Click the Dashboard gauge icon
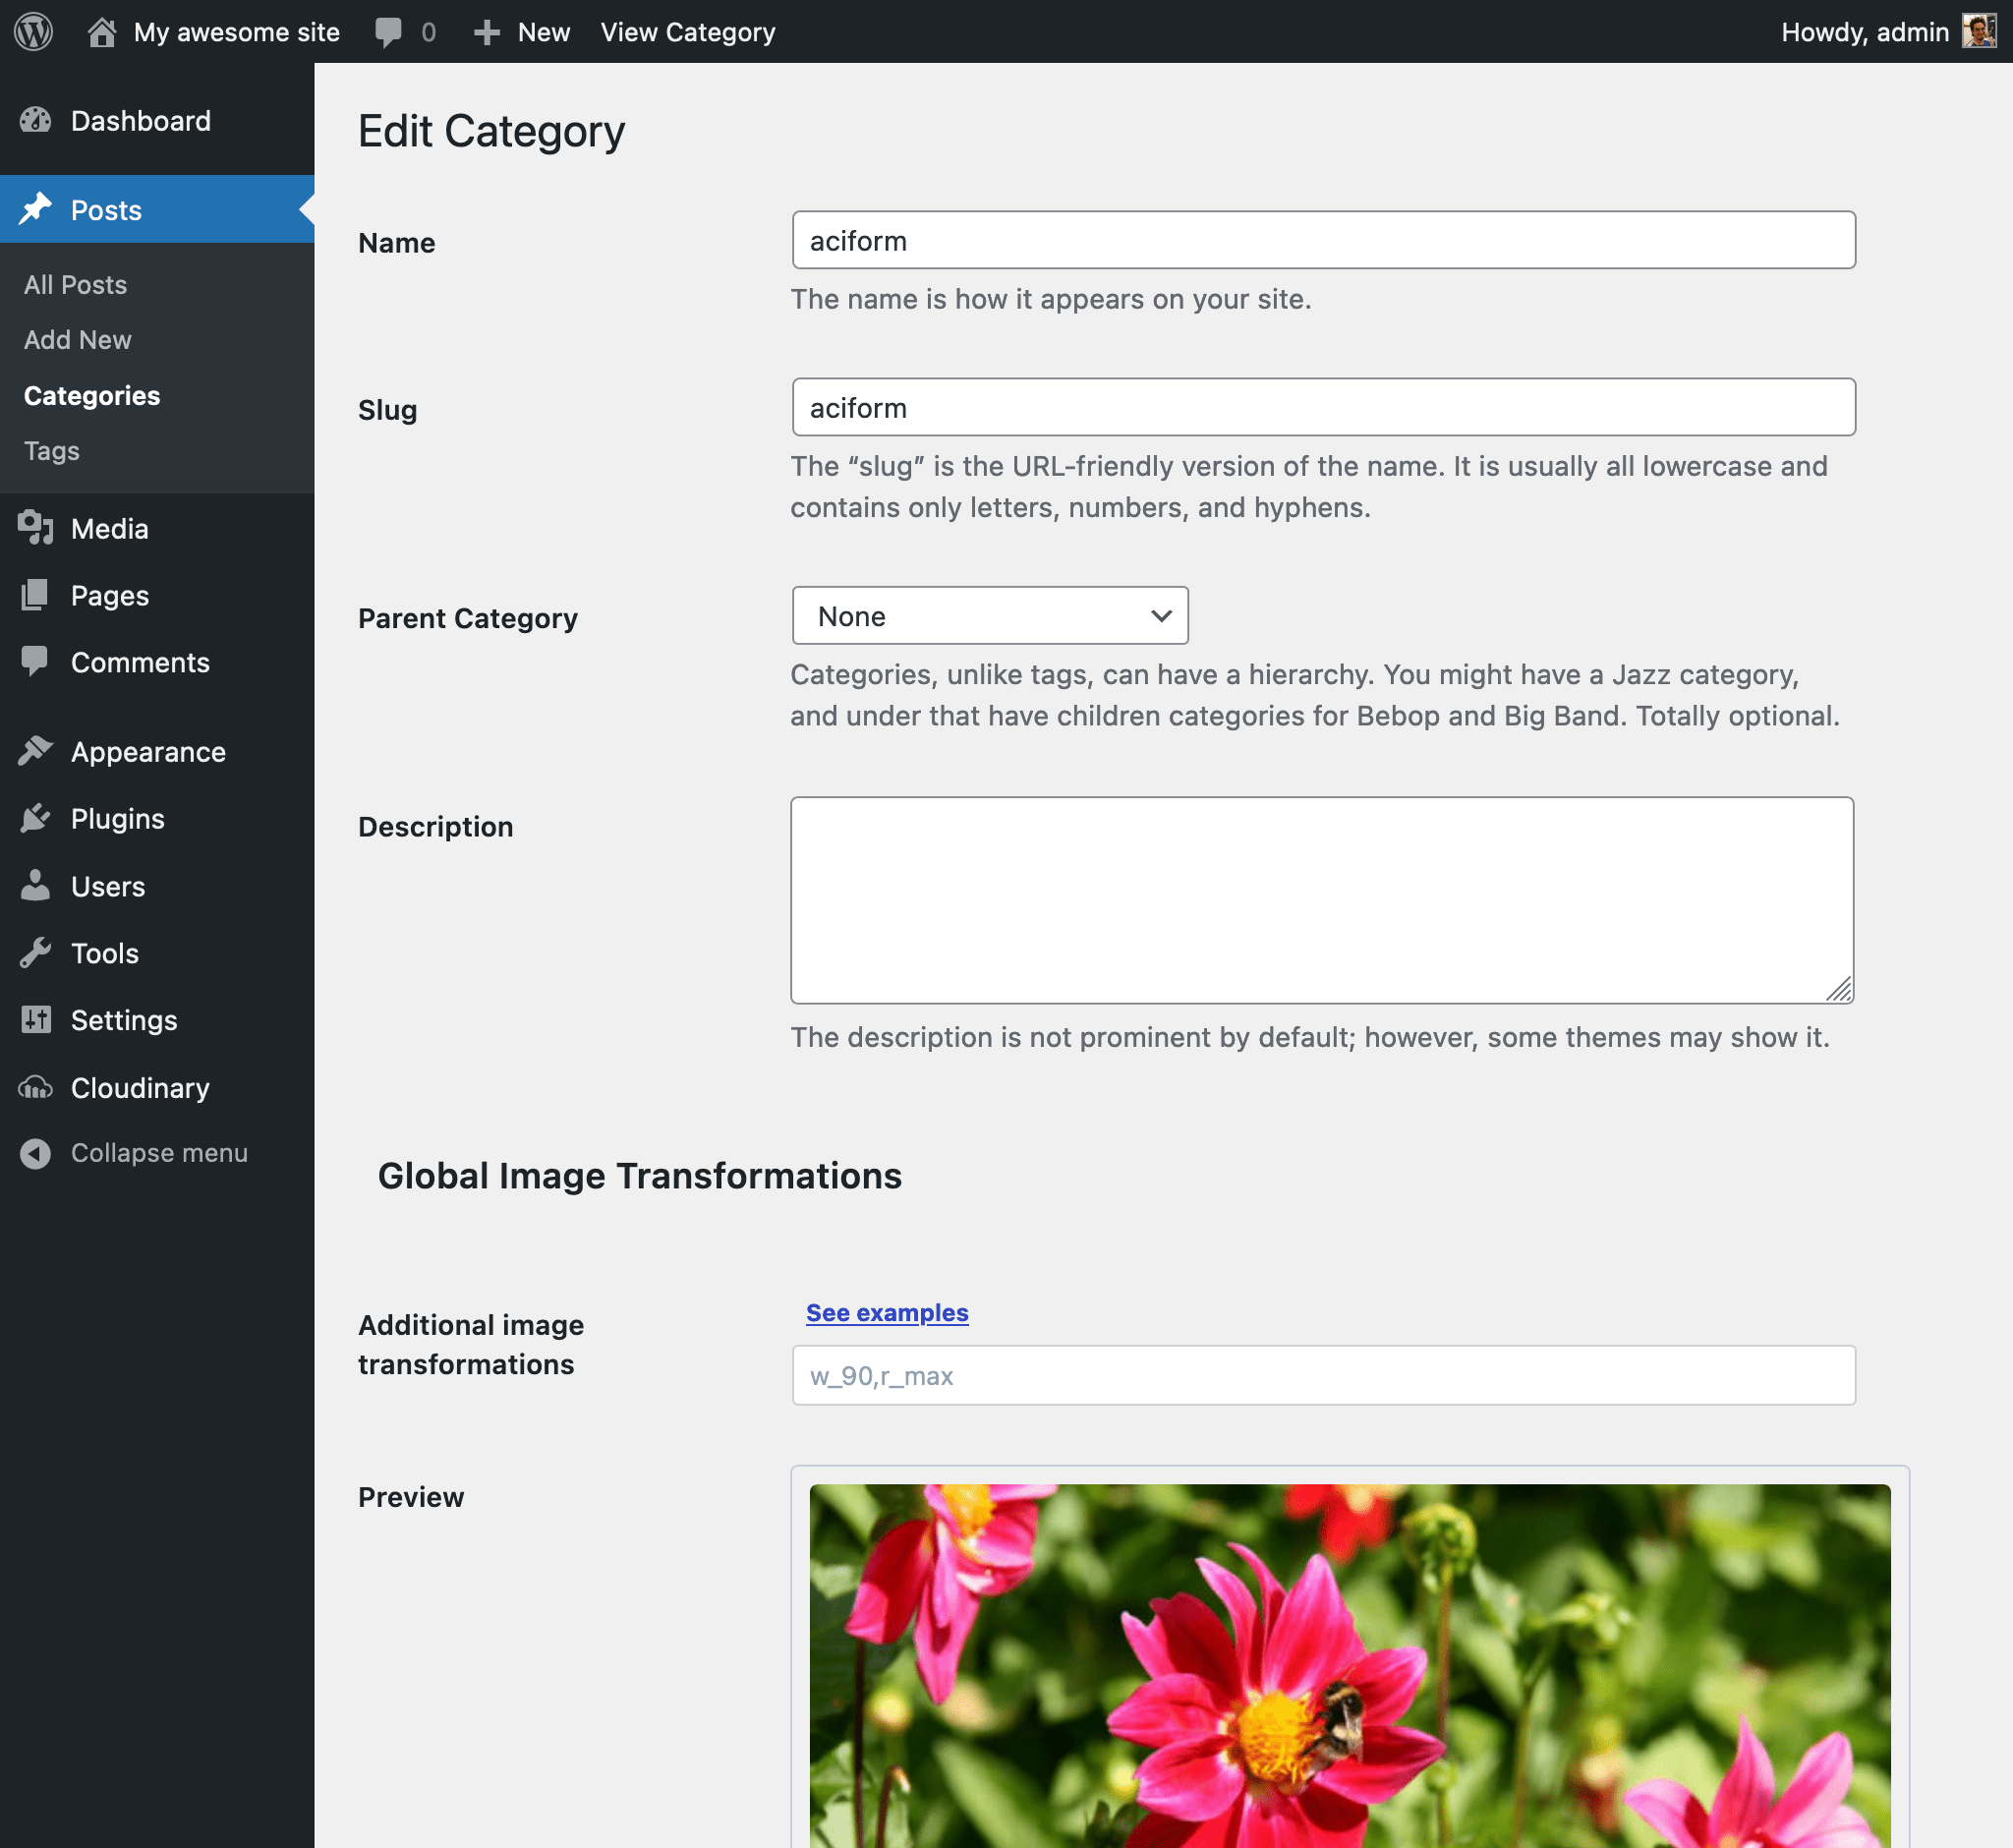 36,121
